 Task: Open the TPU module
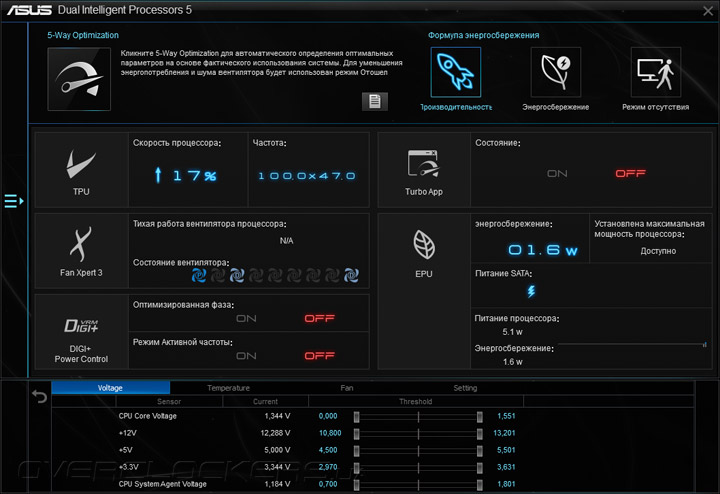coord(81,170)
